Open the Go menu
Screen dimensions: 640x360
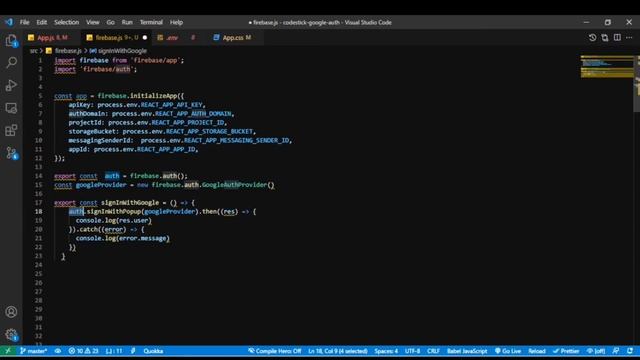coord(111,22)
